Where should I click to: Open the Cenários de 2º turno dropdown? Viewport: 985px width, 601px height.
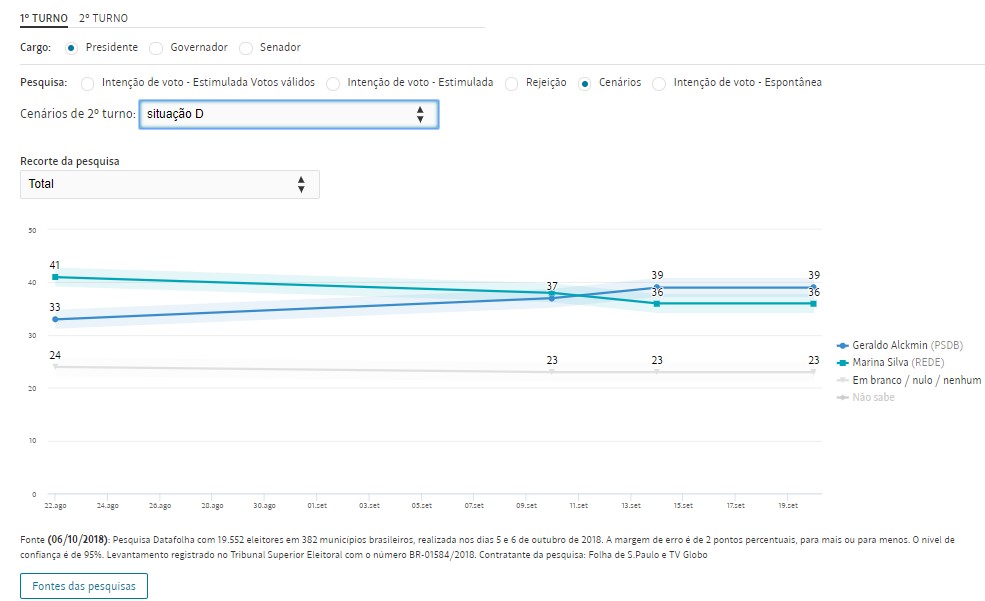pyautogui.click(x=288, y=114)
